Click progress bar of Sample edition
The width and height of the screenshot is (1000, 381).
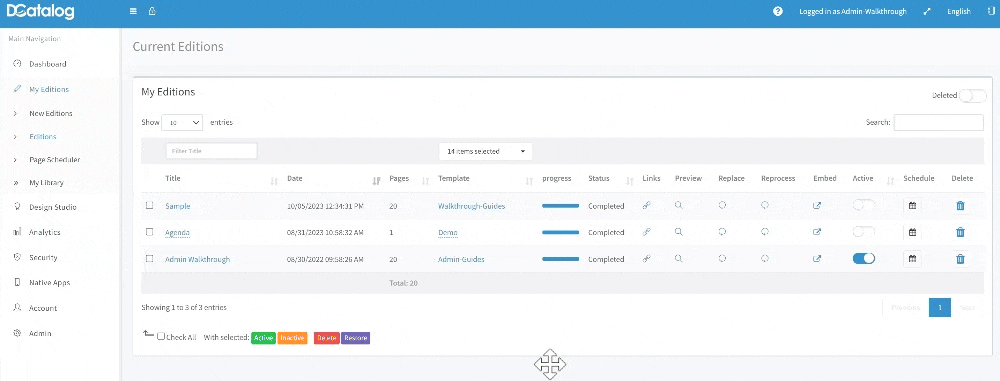(561, 206)
